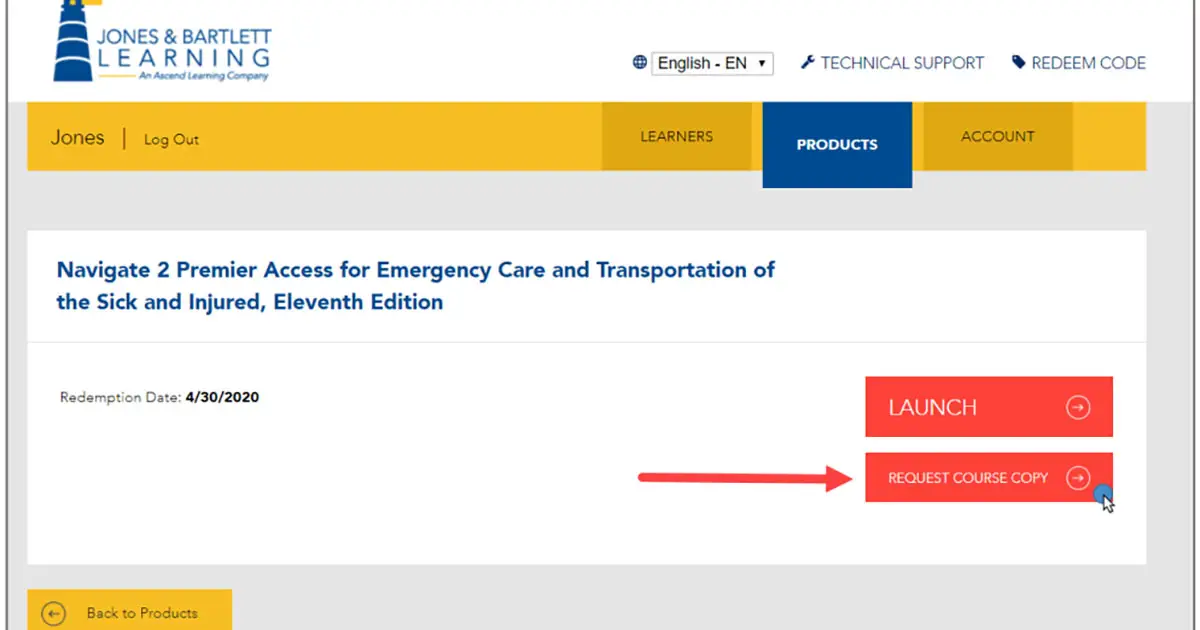
Task: Click the circled arrow on the Launch button
Action: [1078, 407]
